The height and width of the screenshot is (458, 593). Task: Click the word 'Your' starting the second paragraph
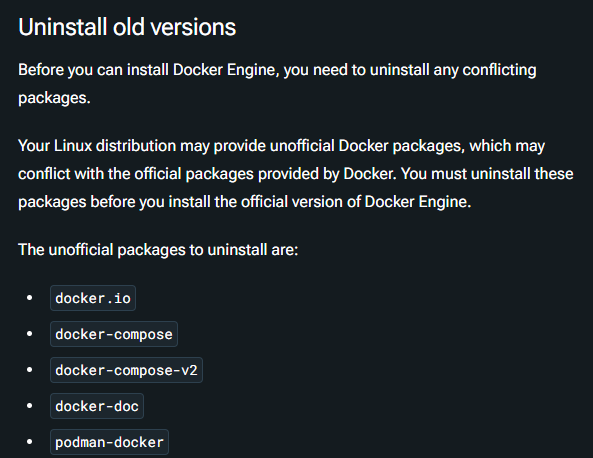tap(34, 146)
